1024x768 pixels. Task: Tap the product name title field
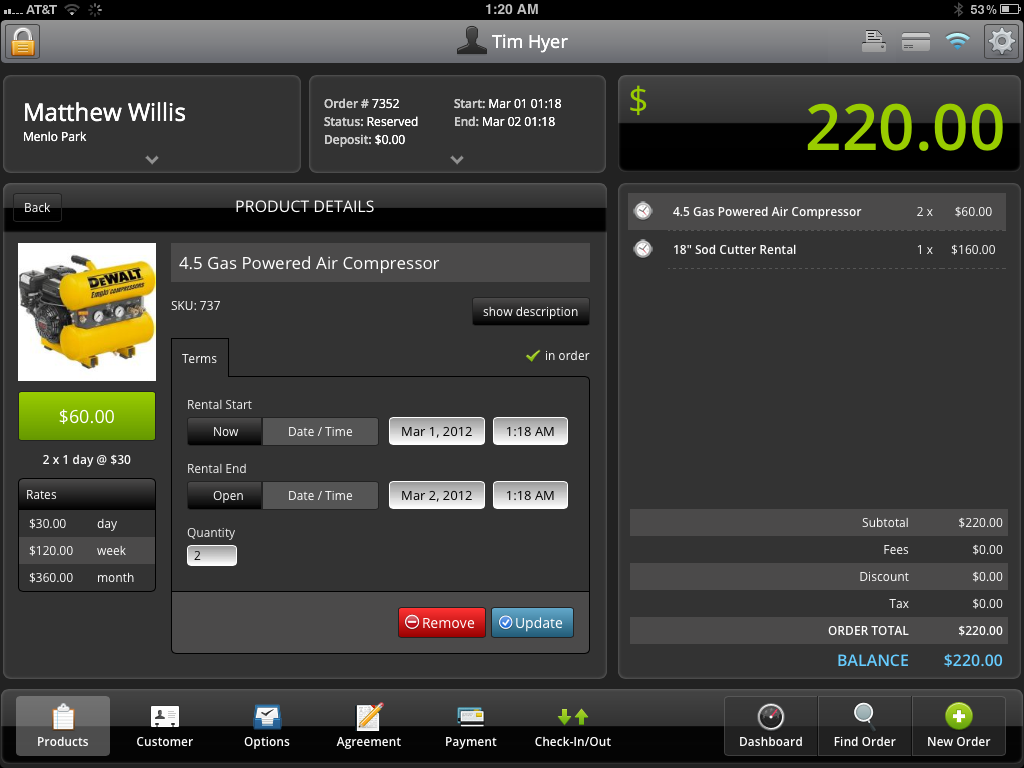(380, 263)
